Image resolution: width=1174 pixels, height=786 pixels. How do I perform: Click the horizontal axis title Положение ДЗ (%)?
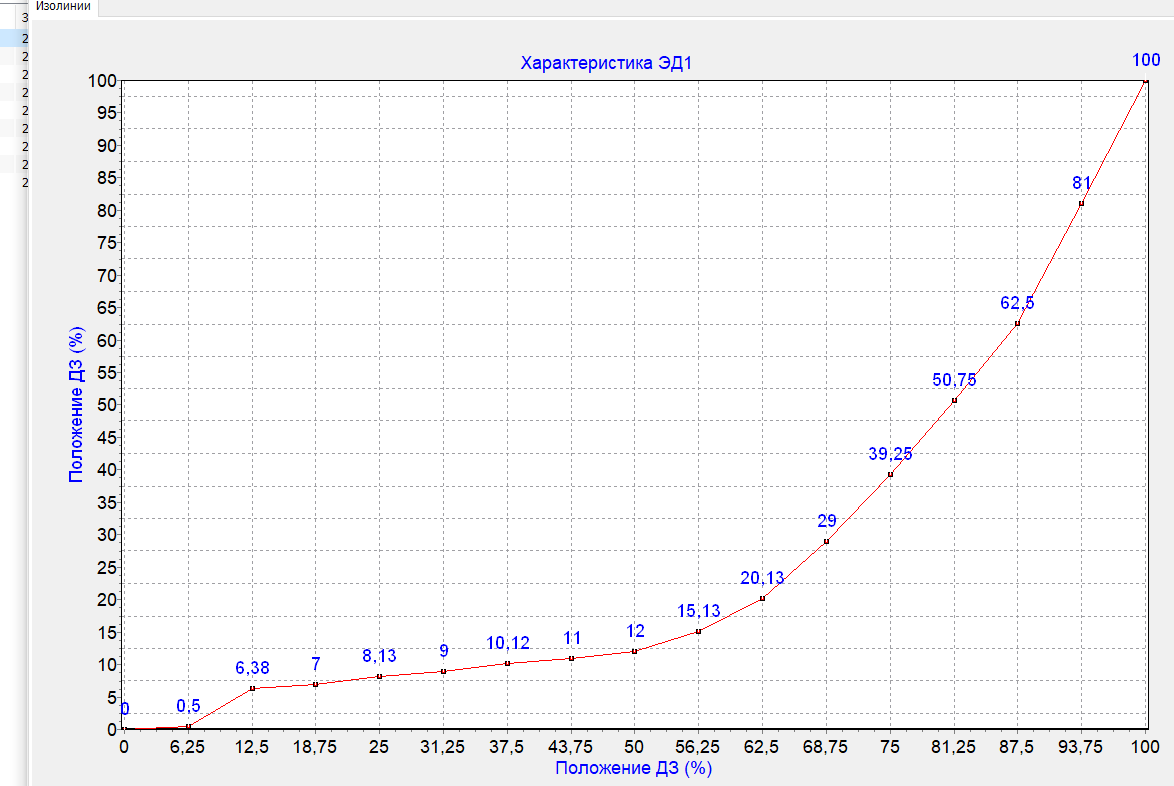[x=633, y=768]
